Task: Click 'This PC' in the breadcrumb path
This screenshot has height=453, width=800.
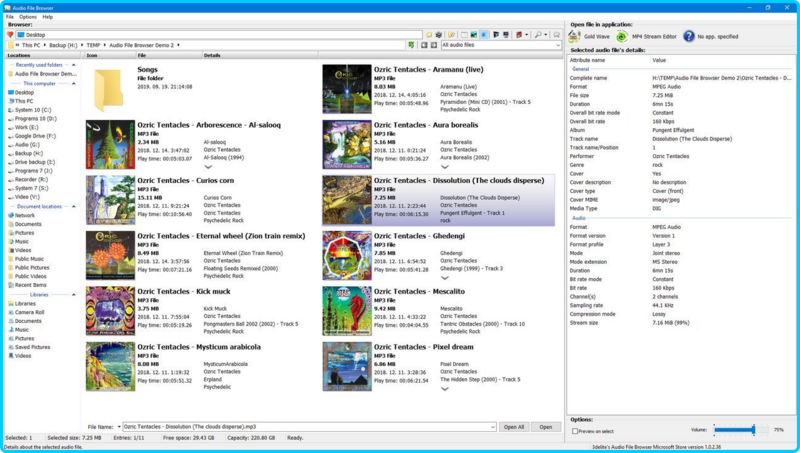Action: [x=31, y=45]
